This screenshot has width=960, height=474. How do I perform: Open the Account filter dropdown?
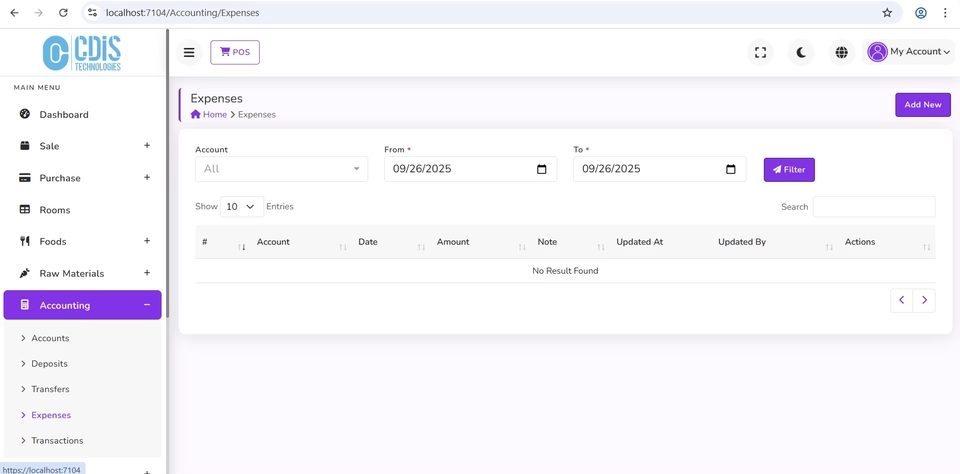pyautogui.click(x=281, y=169)
